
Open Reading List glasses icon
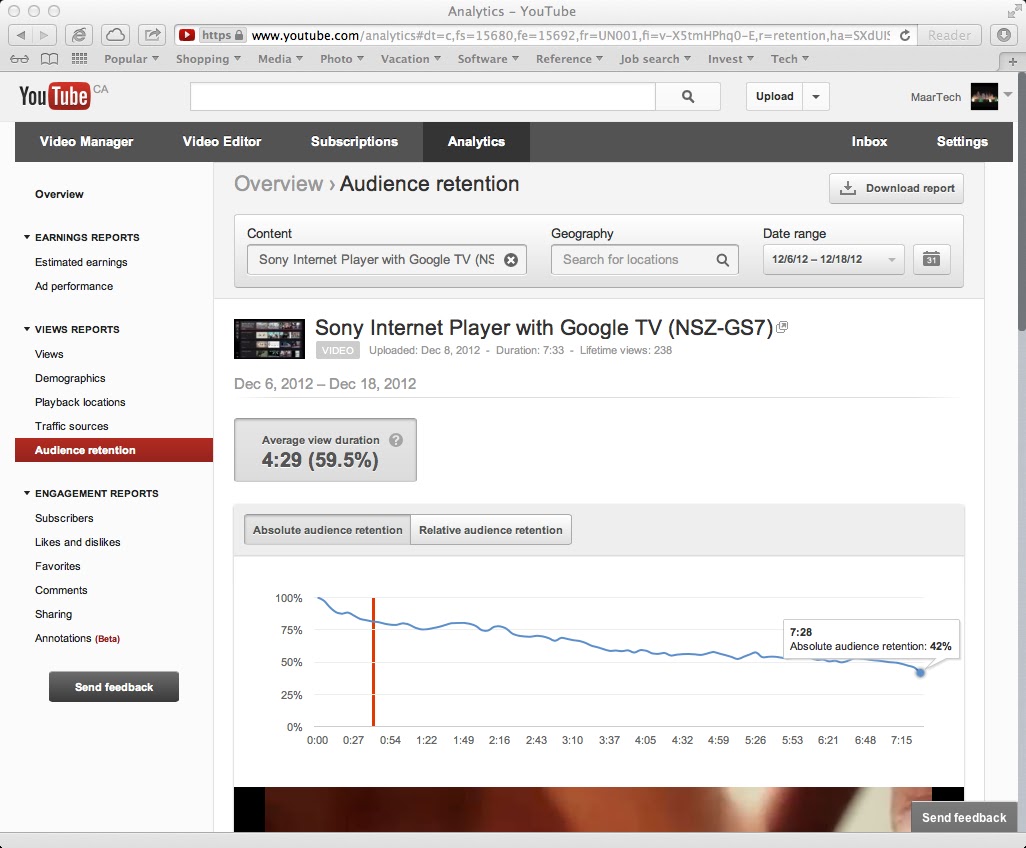[20, 59]
